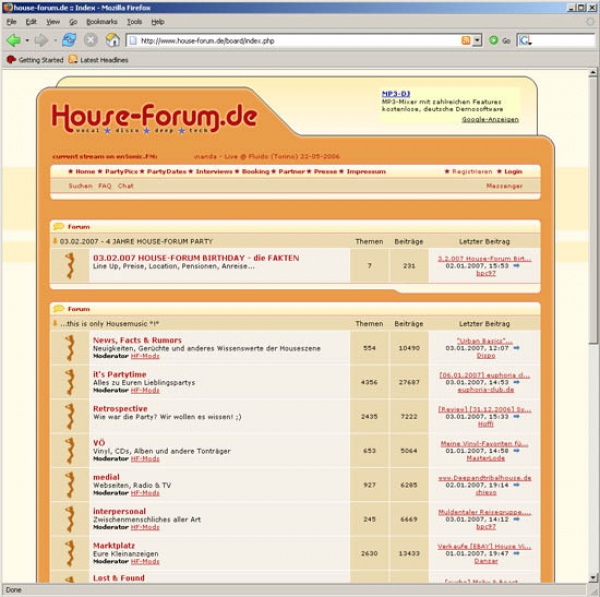Go to the Home page icon
The width and height of the screenshot is (600, 597).
click(x=112, y=40)
